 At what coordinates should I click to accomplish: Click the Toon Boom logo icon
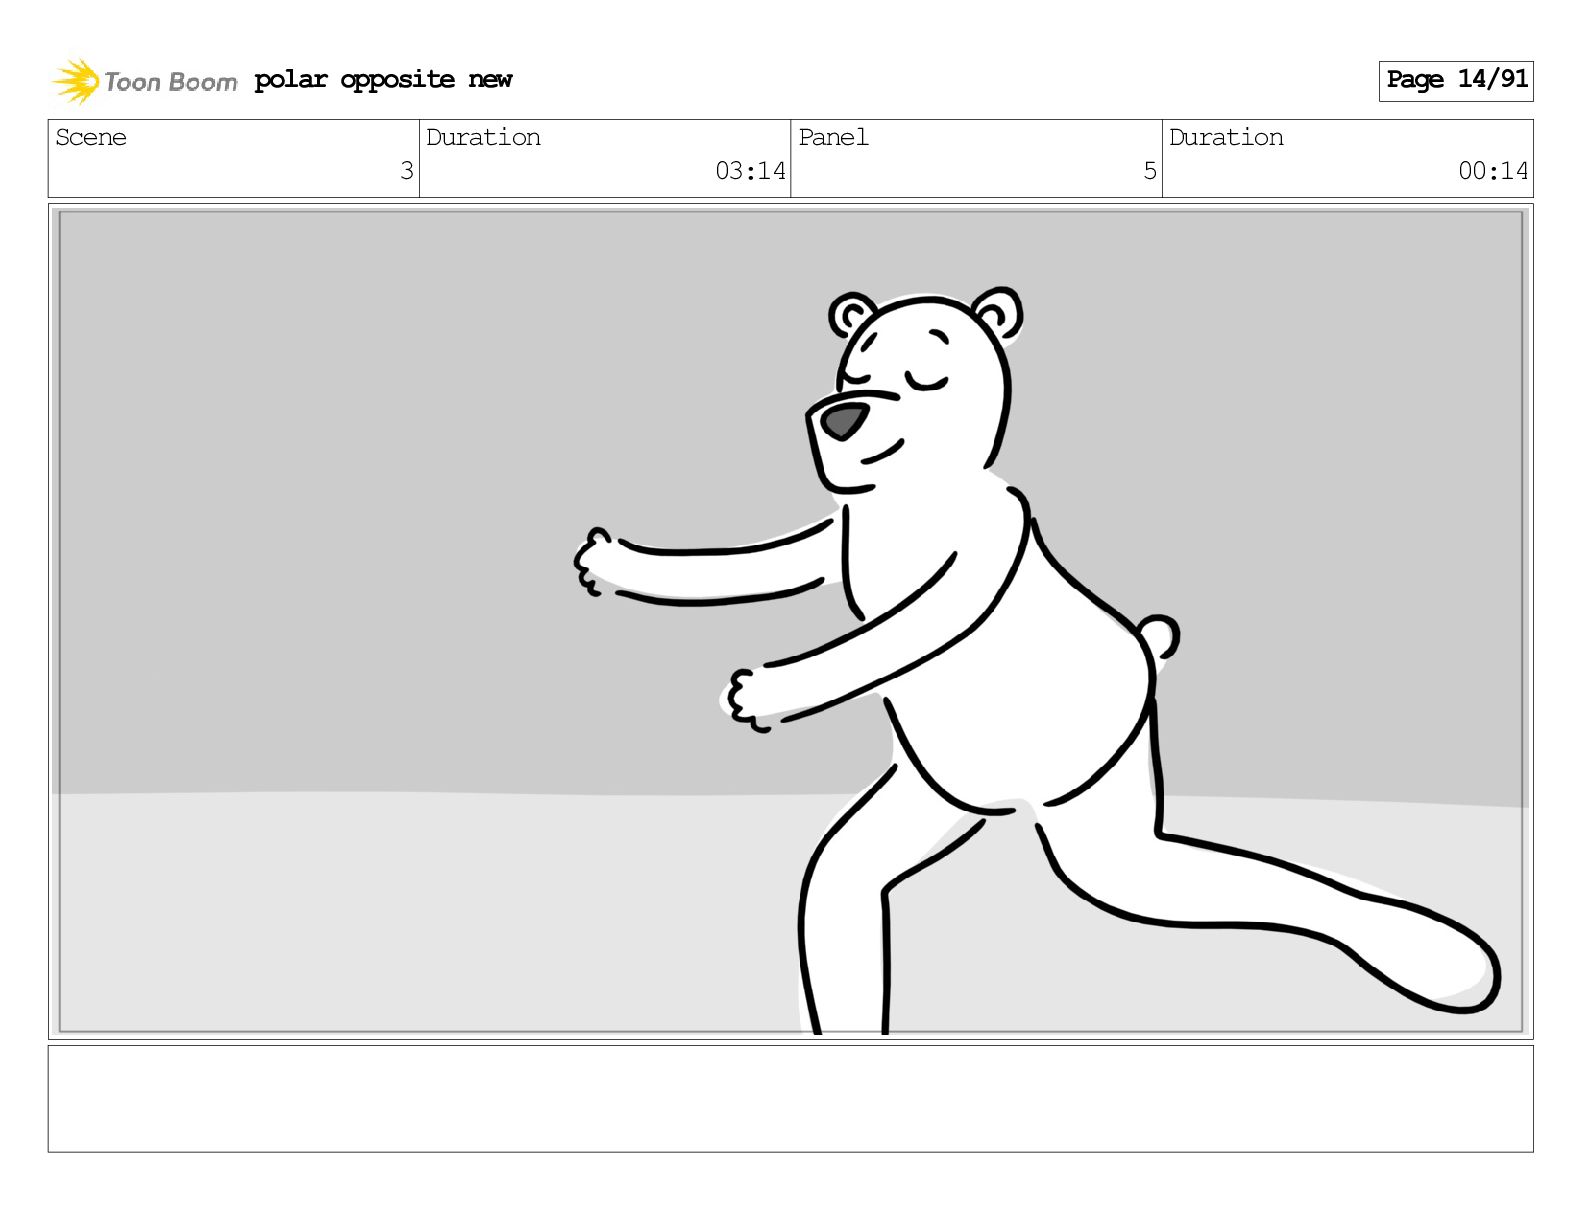click(x=75, y=81)
